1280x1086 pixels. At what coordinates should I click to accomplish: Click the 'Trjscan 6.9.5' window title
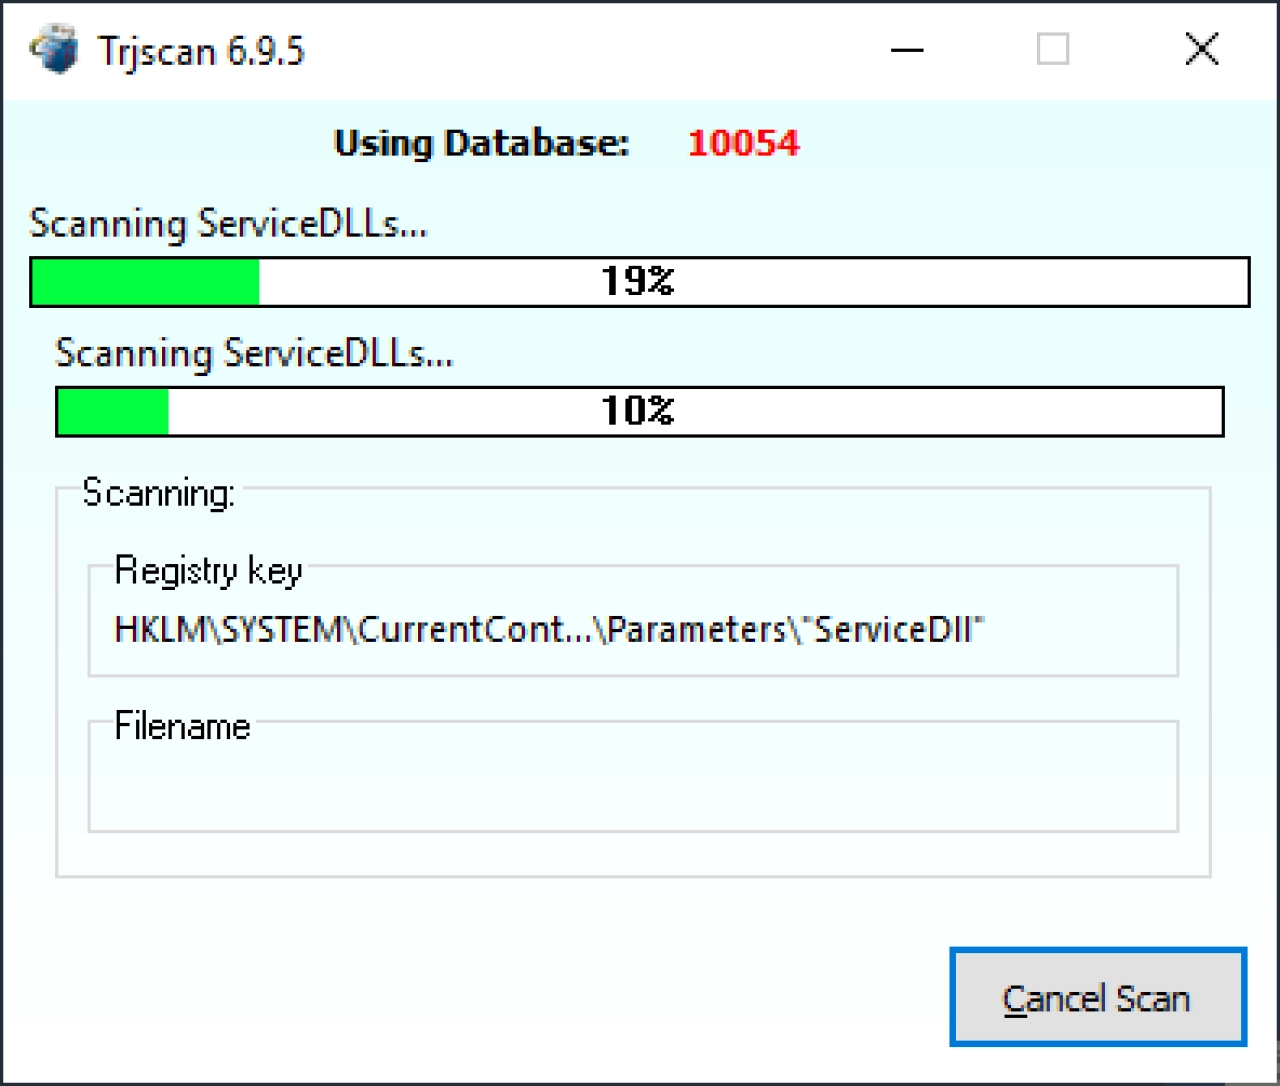click(200, 51)
